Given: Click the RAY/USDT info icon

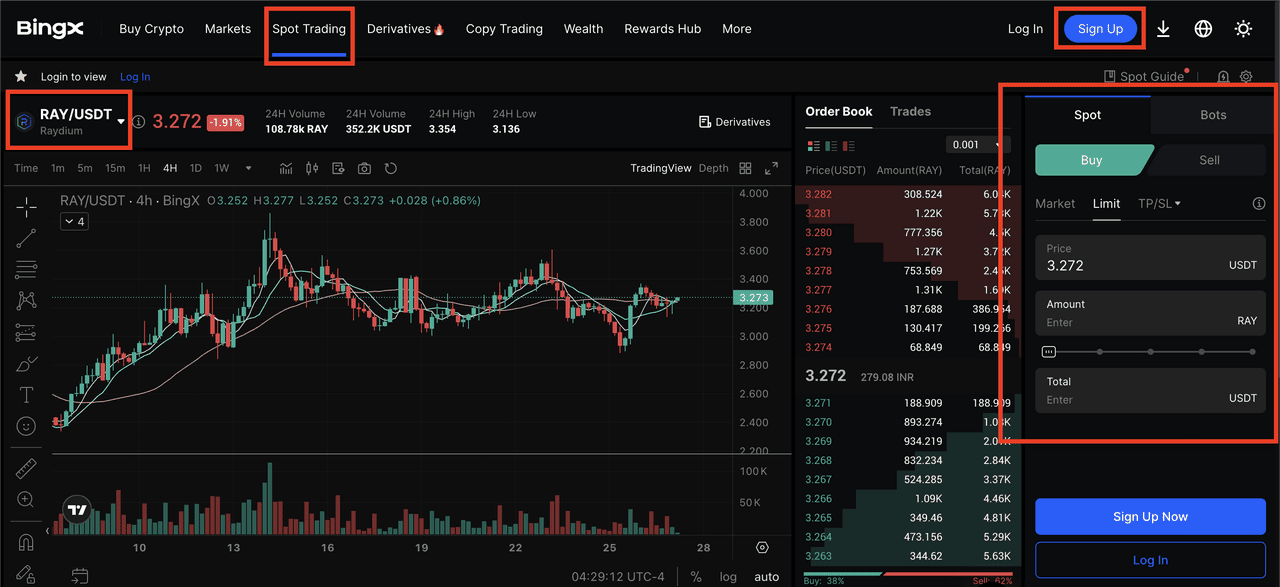Looking at the screenshot, I should pyautogui.click(x=139, y=121).
